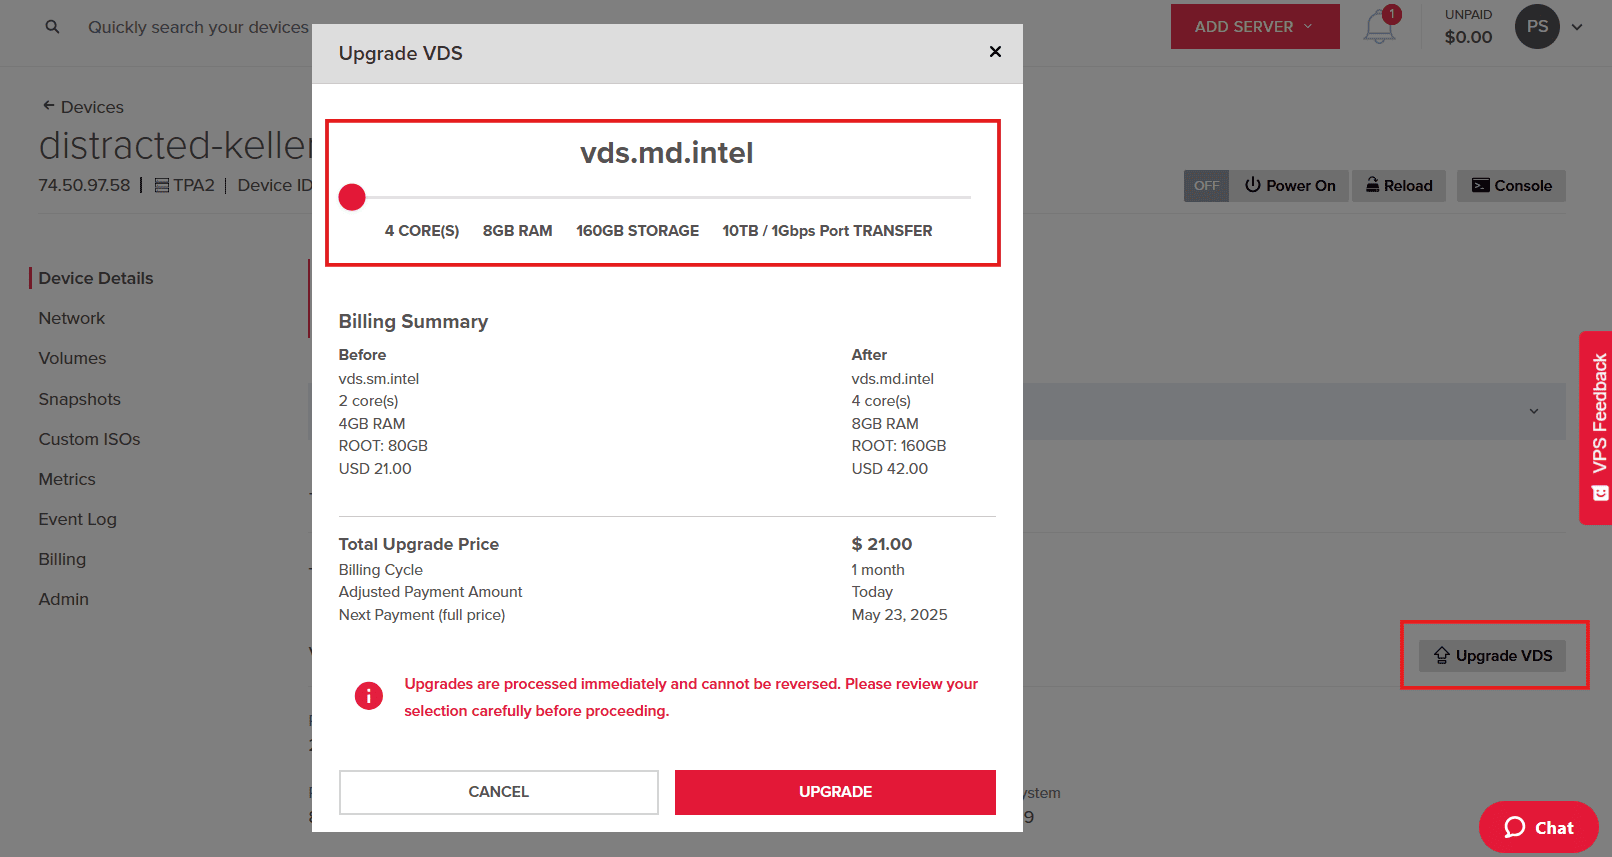
Task: Open the VPS Feedback side tab
Action: pyautogui.click(x=1598, y=427)
